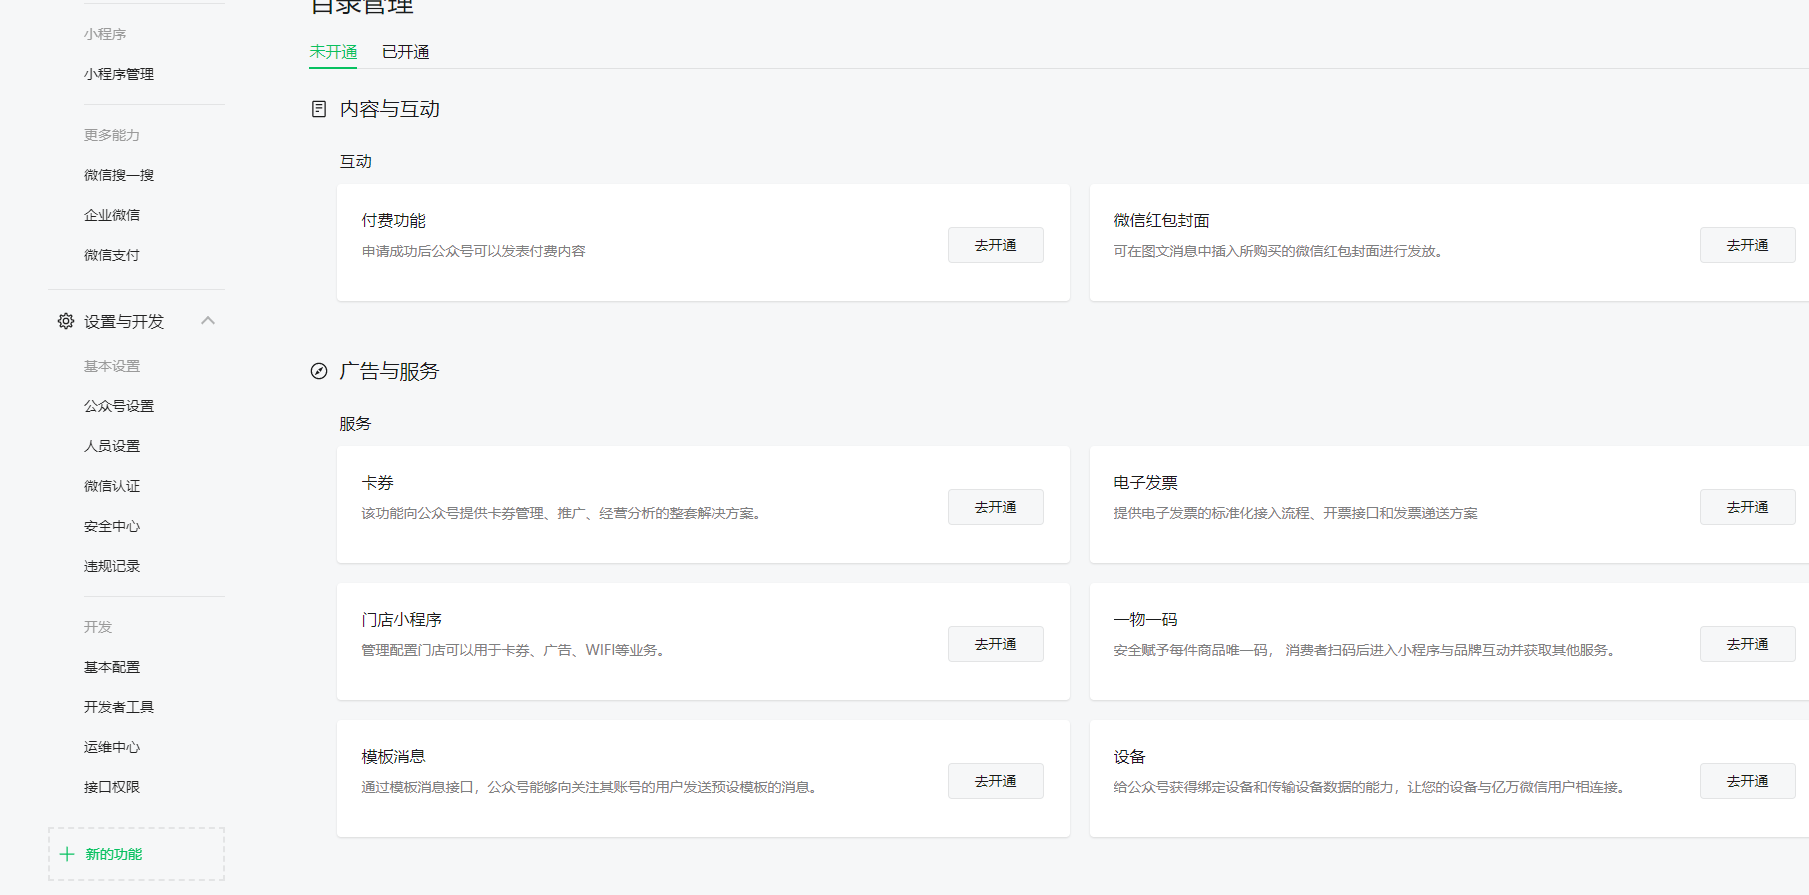Collapse the 设置与开发 section chevron
Viewport: 1809px width, 895px height.
(x=208, y=321)
